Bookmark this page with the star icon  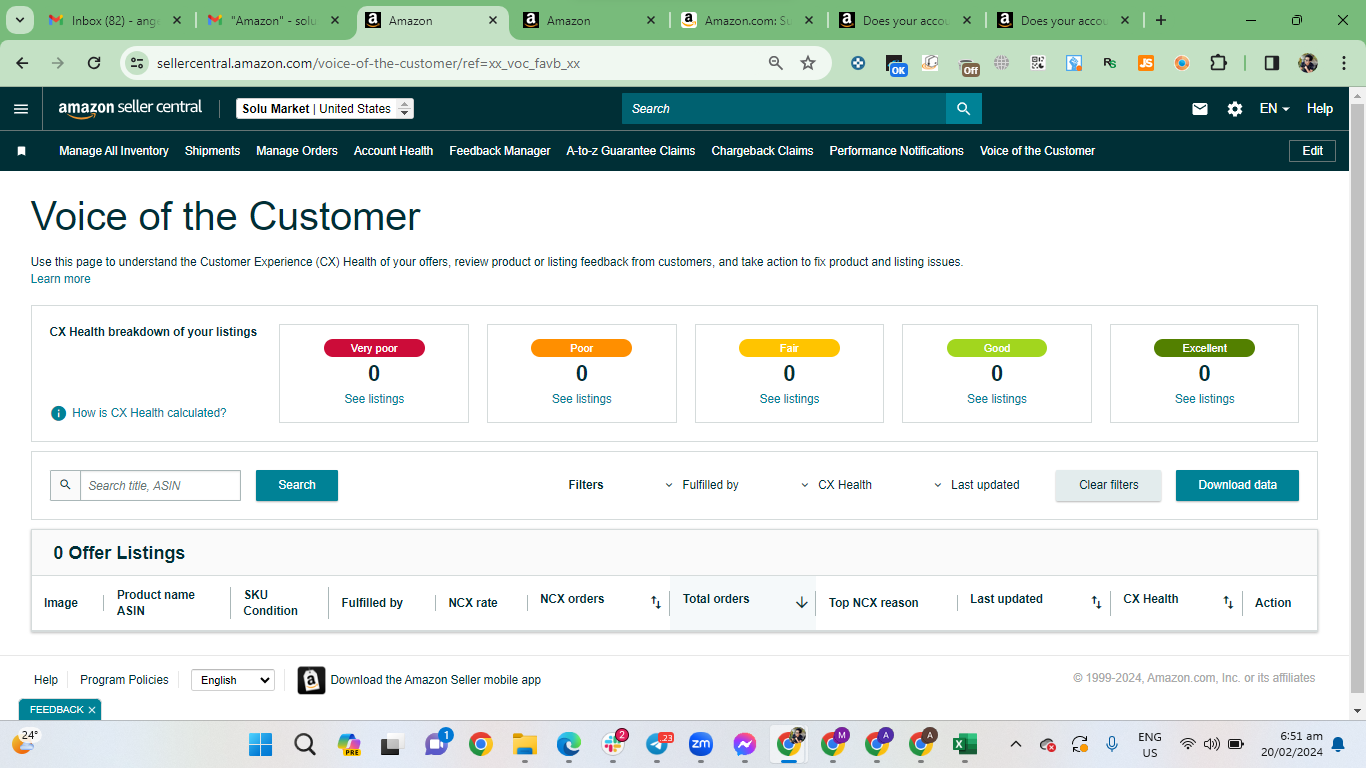pyautogui.click(x=808, y=63)
